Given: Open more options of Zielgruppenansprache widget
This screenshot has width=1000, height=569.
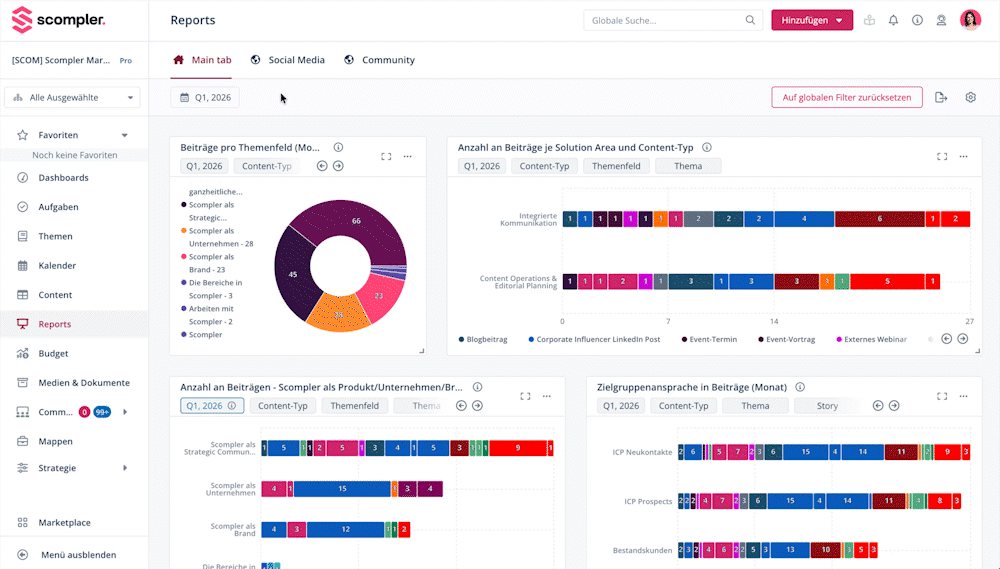Looking at the screenshot, I should click(x=964, y=396).
